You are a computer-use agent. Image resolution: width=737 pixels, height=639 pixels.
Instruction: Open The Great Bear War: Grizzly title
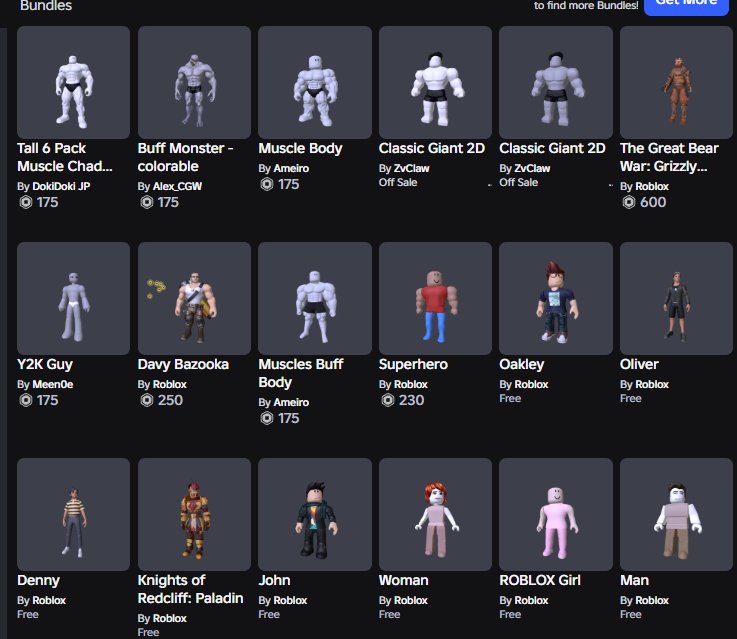669,157
